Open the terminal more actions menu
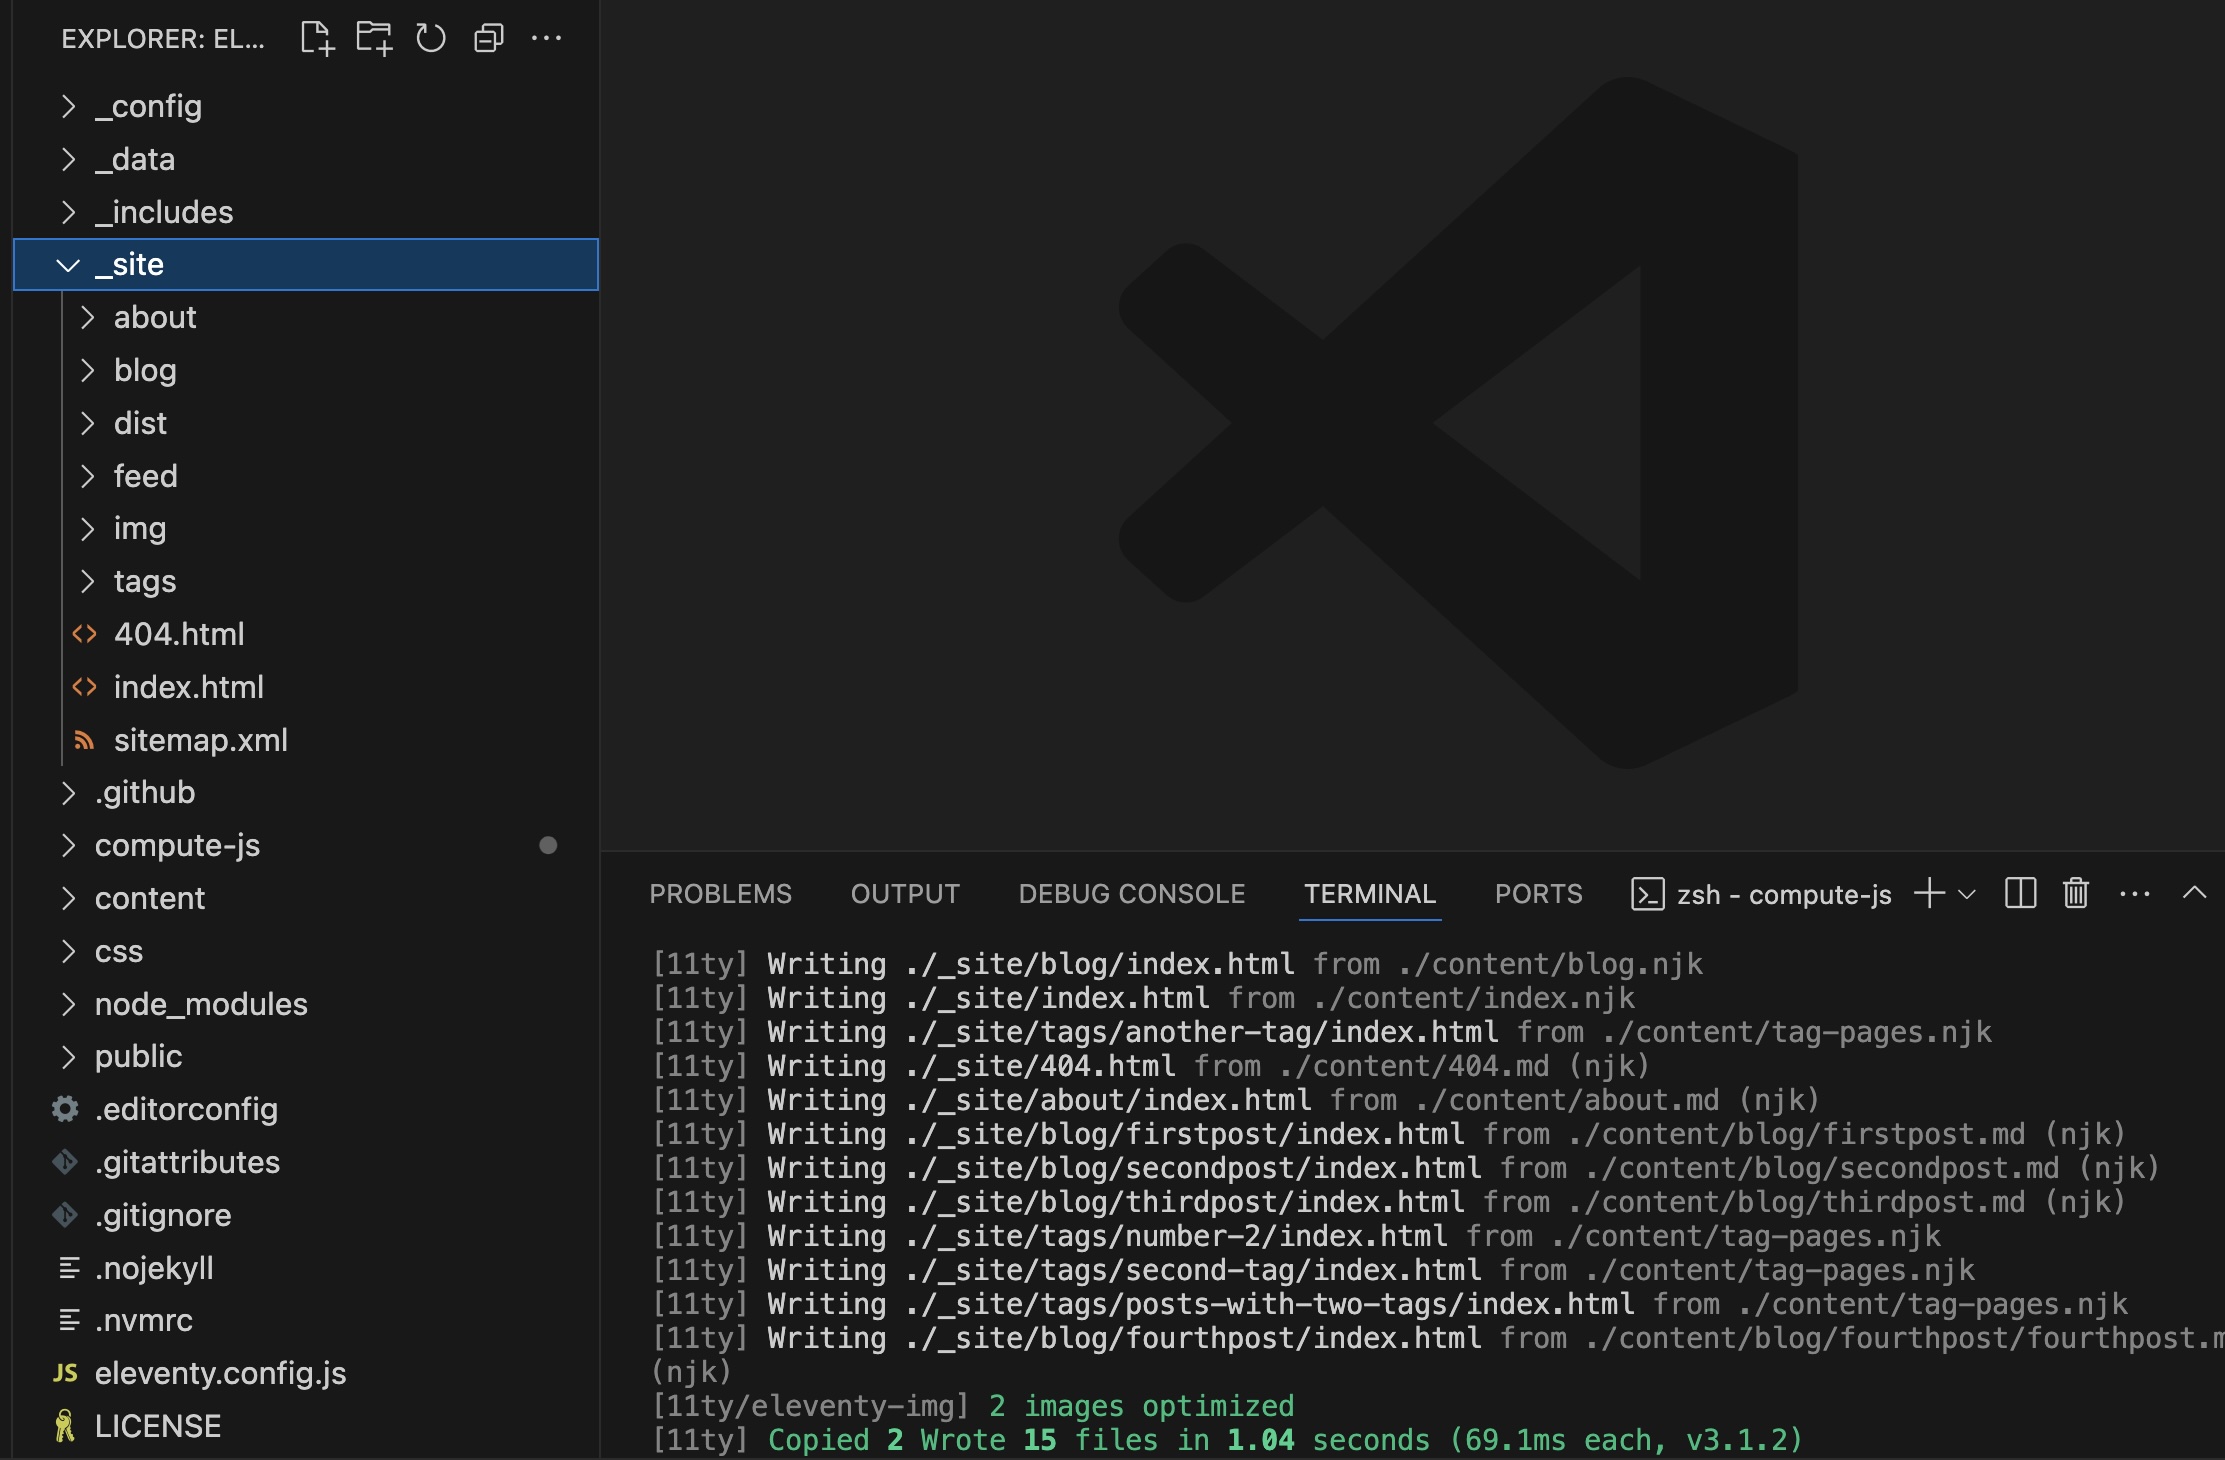This screenshot has height=1460, width=2225. [2135, 894]
